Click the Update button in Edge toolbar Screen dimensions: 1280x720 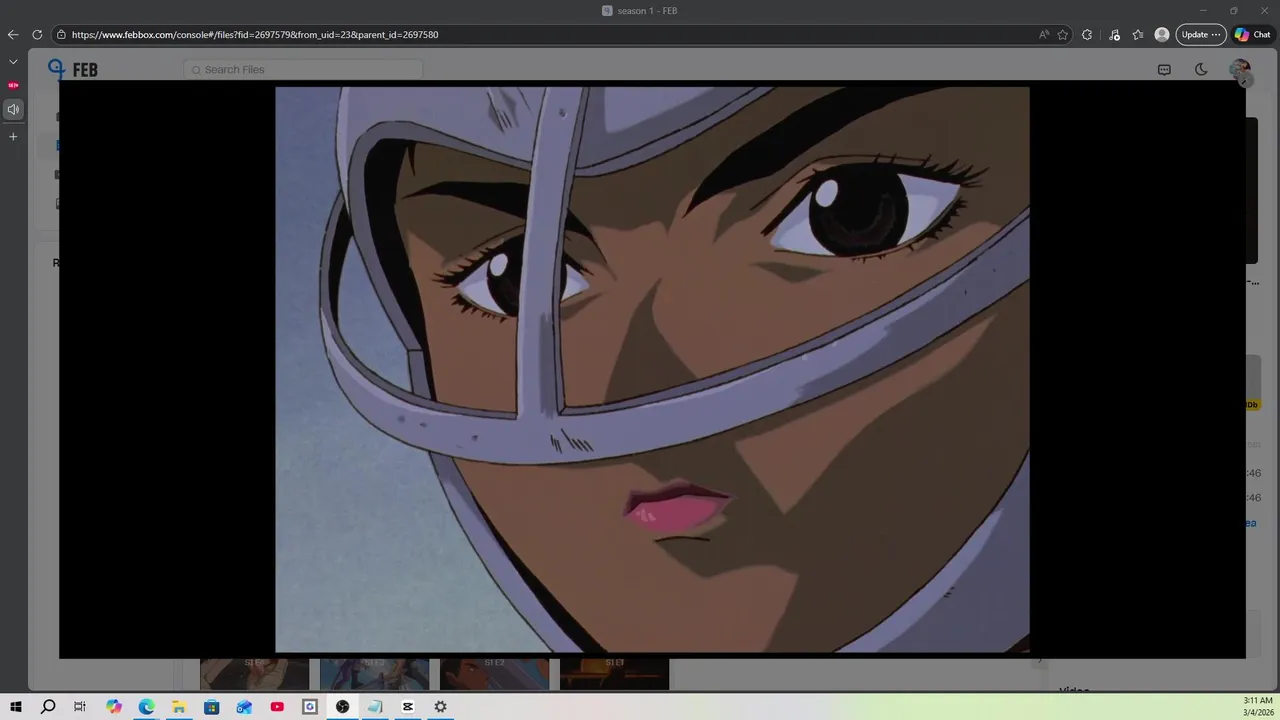click(1201, 34)
